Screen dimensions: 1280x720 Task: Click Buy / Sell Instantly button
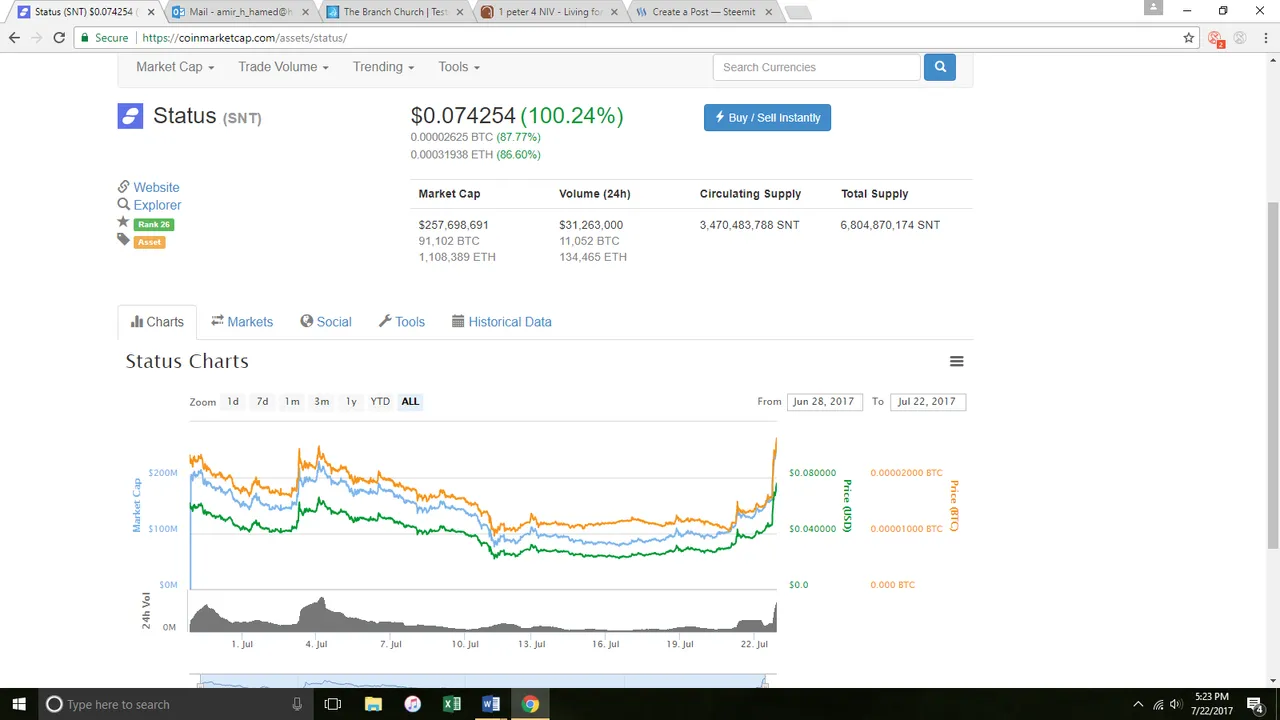pyautogui.click(x=767, y=118)
